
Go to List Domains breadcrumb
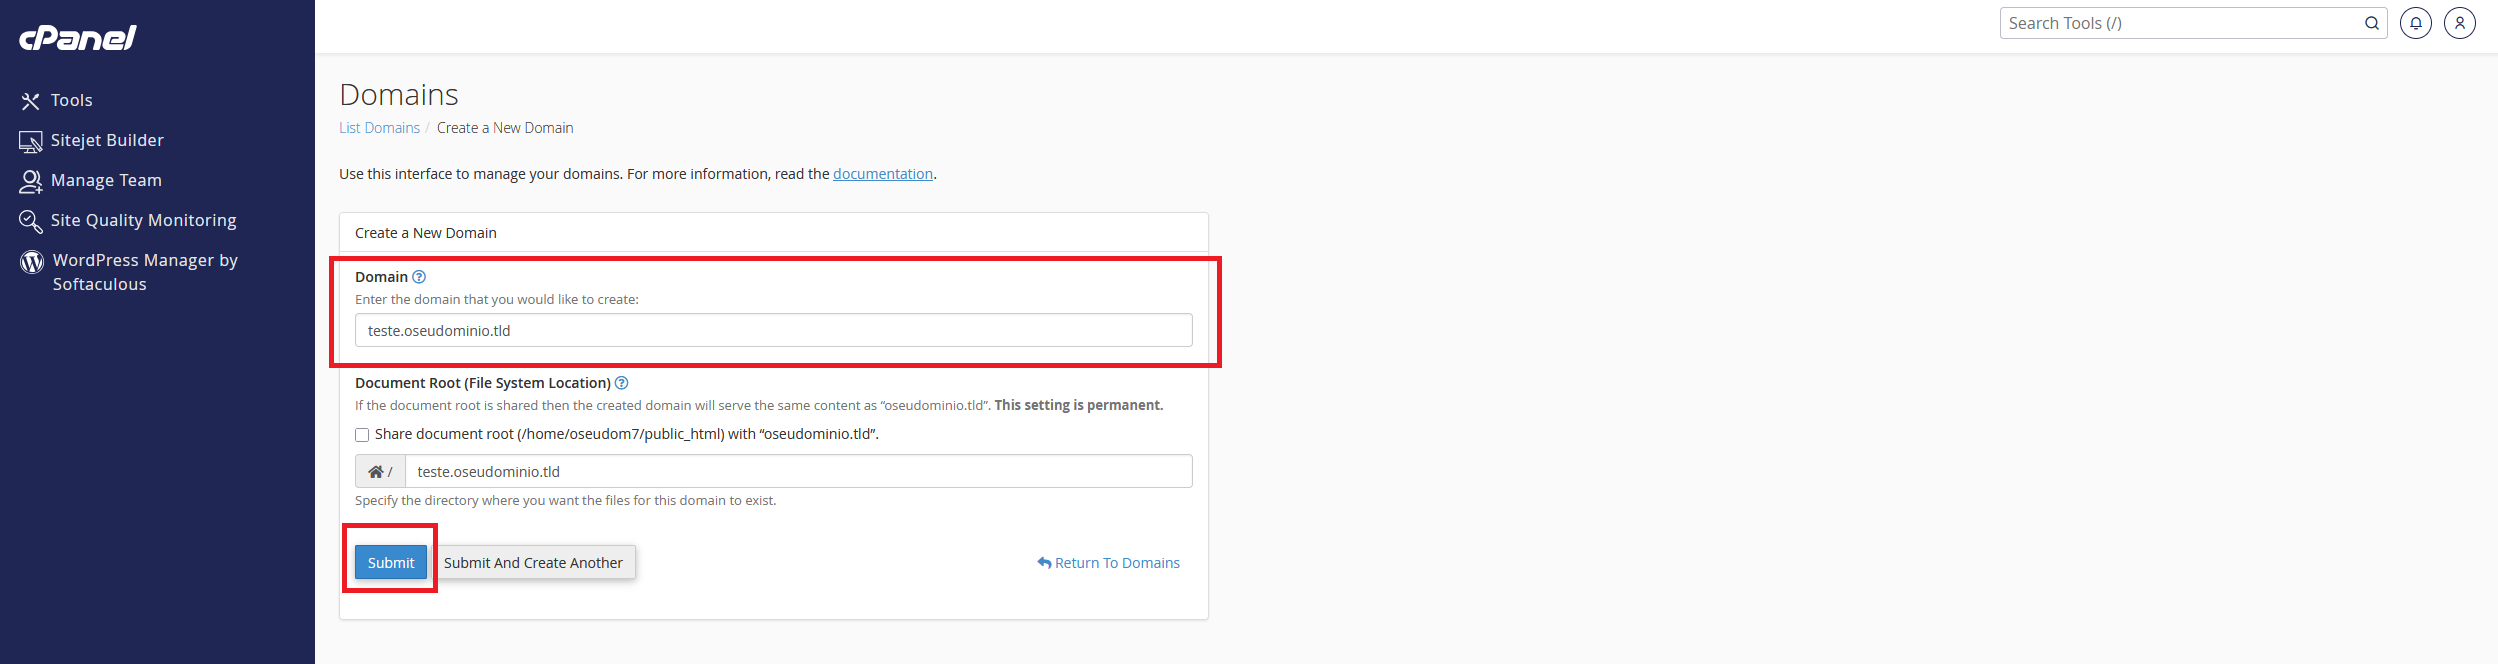click(379, 128)
